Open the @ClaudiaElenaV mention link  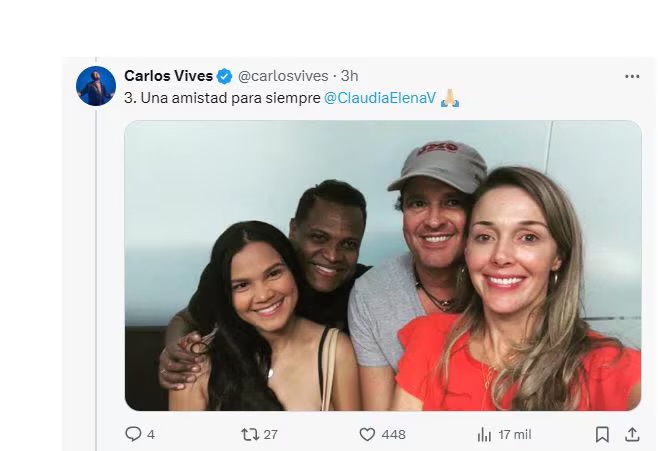(x=378, y=98)
